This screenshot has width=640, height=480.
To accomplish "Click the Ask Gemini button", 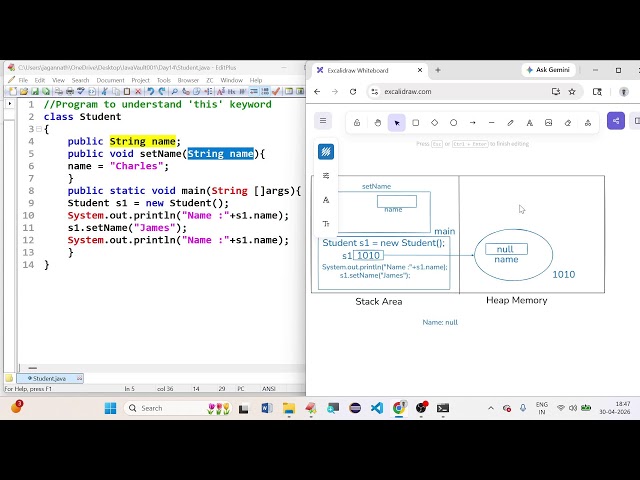I will point(549,70).
